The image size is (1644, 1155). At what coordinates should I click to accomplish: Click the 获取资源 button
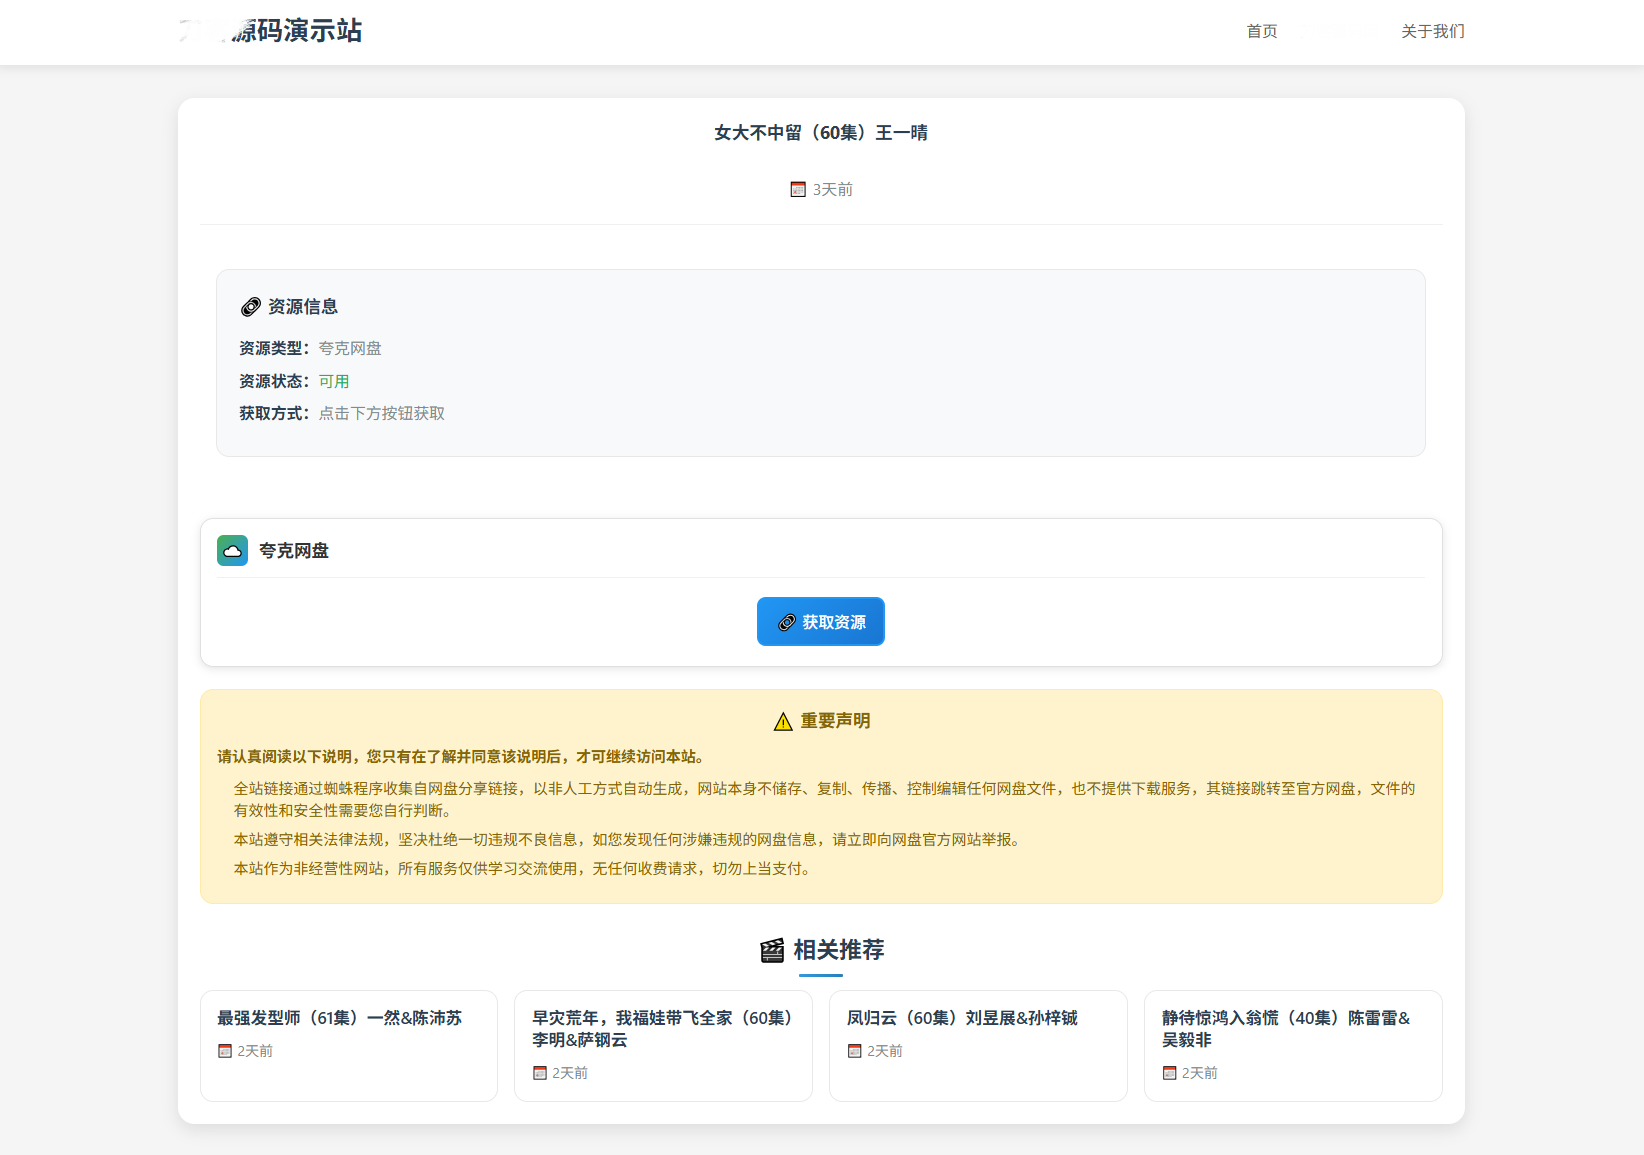[x=820, y=622]
